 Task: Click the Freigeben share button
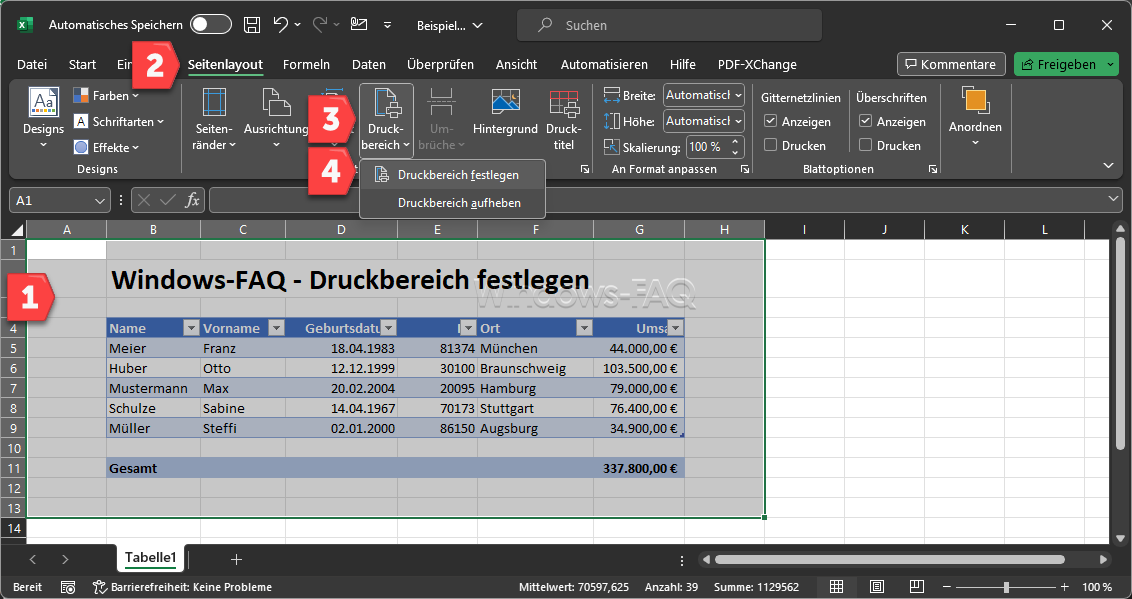1059,64
